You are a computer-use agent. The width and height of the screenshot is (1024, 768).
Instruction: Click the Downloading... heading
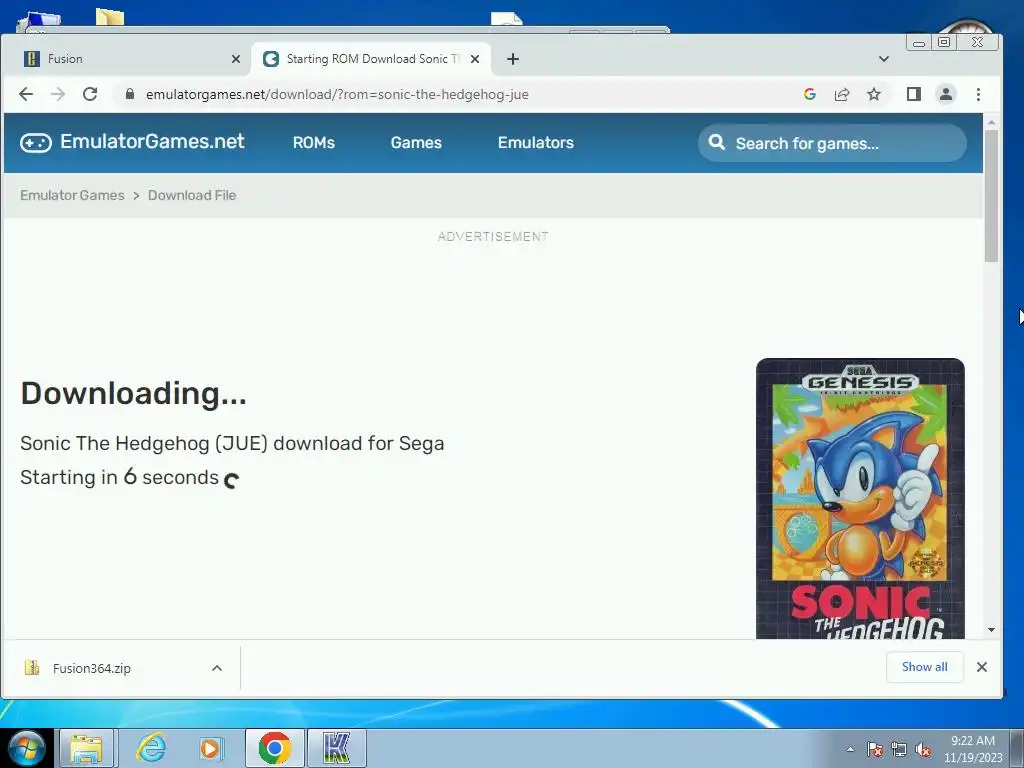[x=133, y=393]
